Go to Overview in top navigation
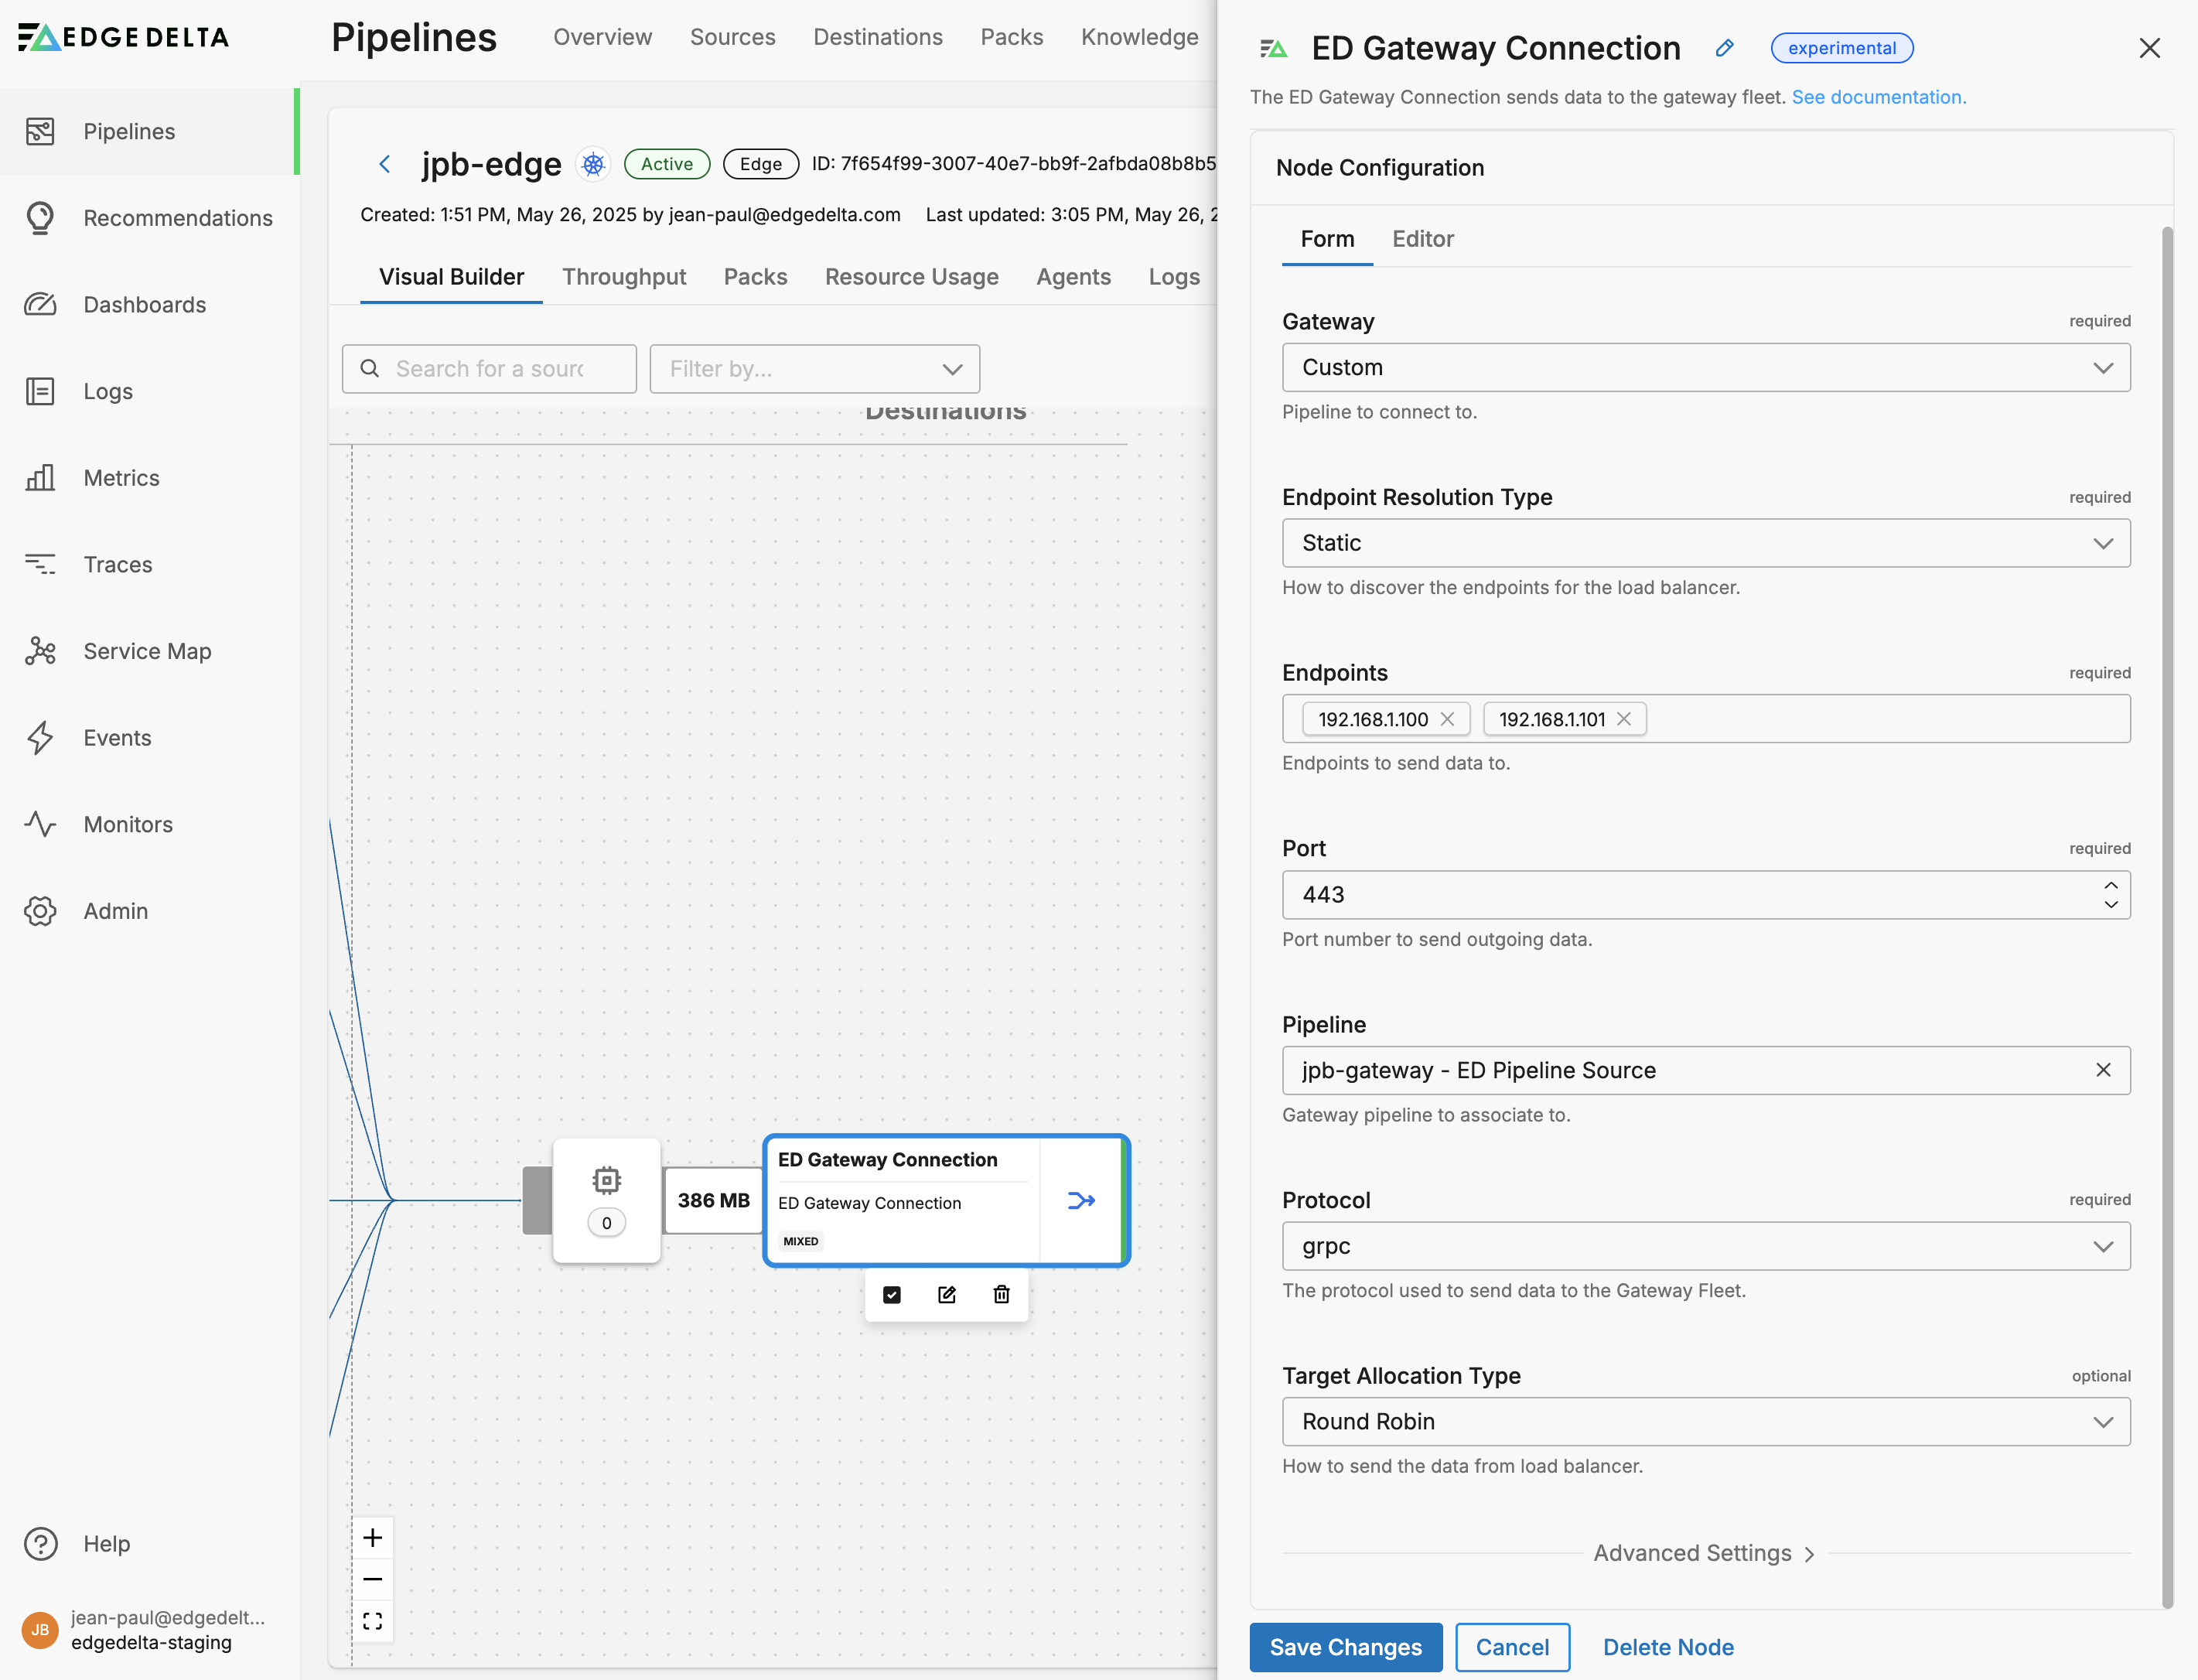Viewport: 2198px width, 1680px height. 602,37
